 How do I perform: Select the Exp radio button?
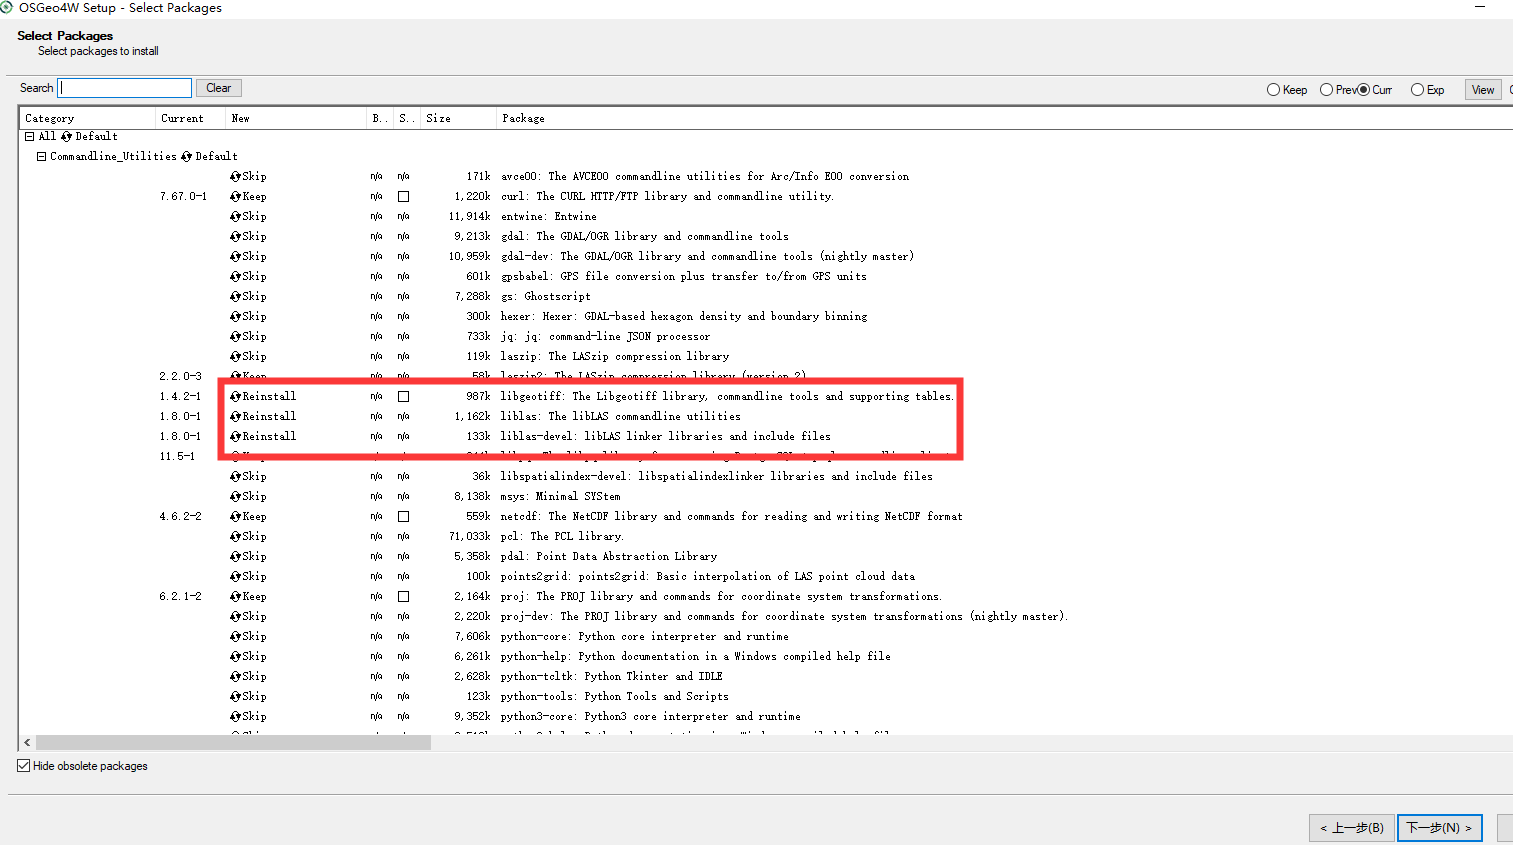pos(1417,89)
